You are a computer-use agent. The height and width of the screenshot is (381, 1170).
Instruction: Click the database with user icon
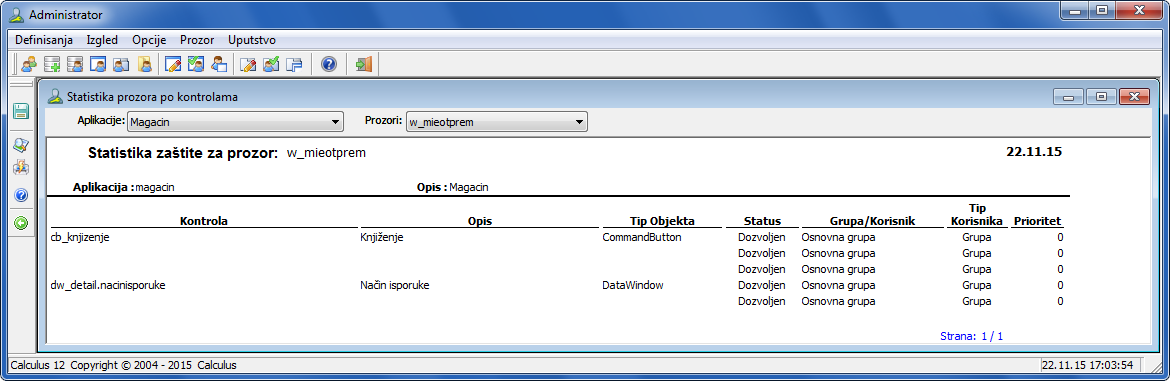pos(75,64)
